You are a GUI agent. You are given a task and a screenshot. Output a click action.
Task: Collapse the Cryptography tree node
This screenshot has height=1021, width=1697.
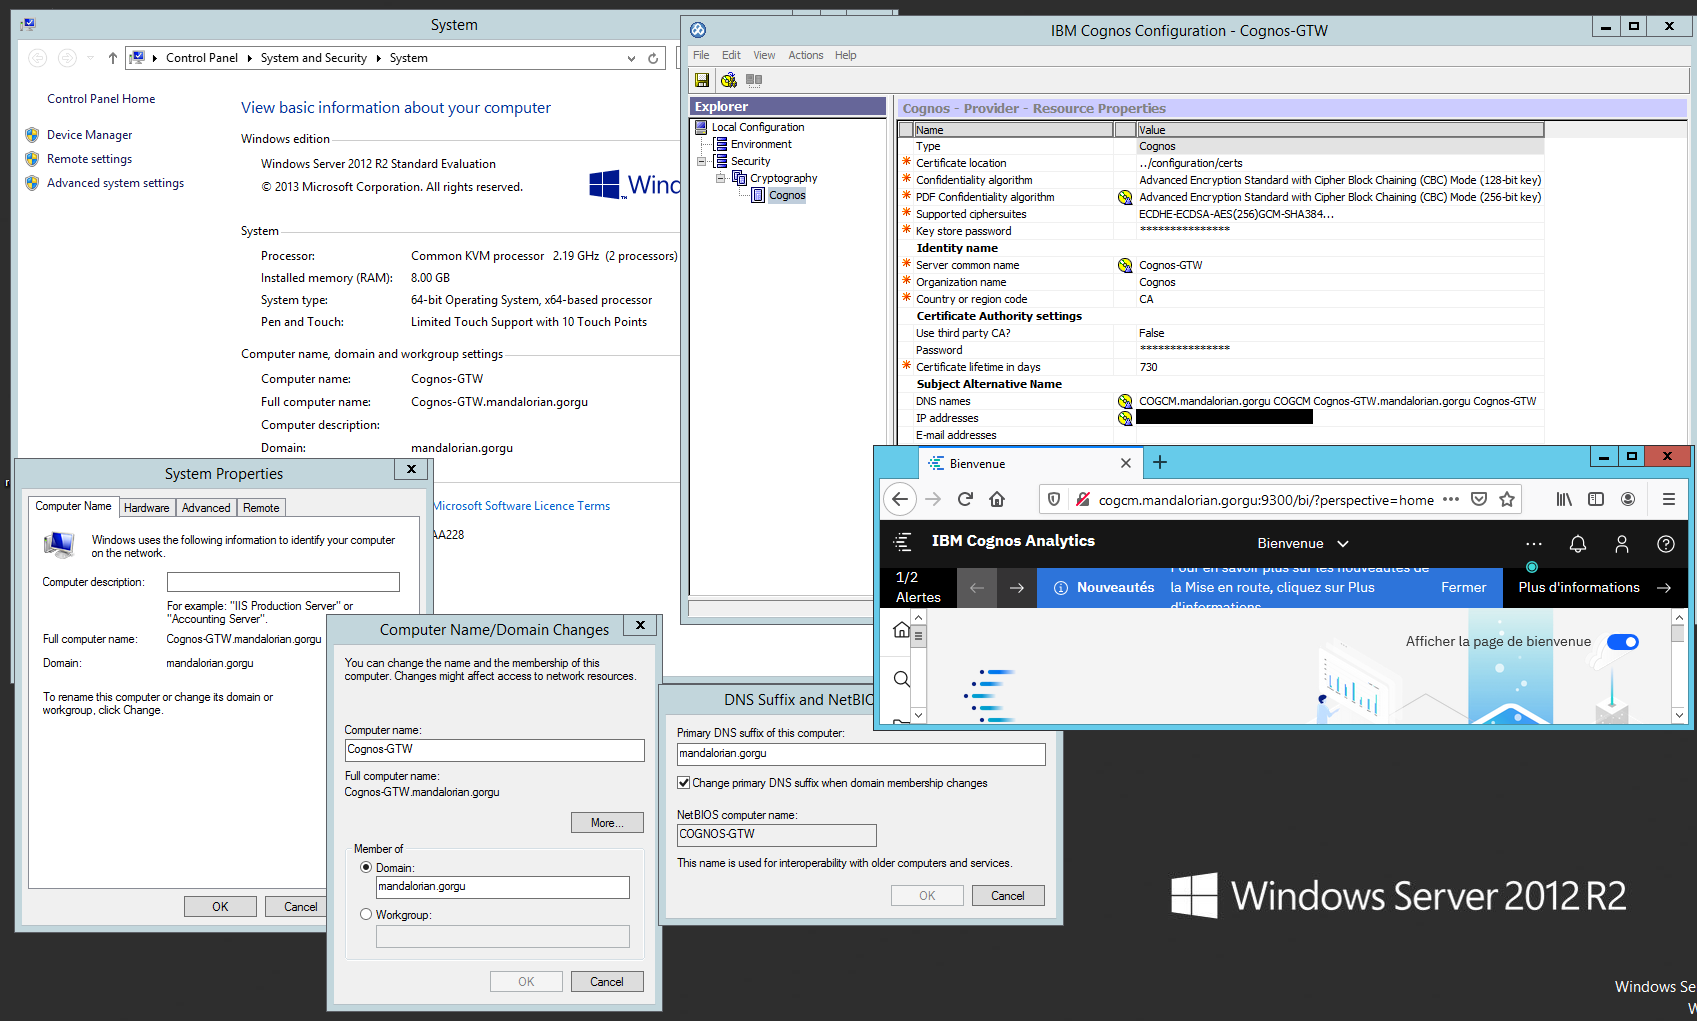(720, 178)
